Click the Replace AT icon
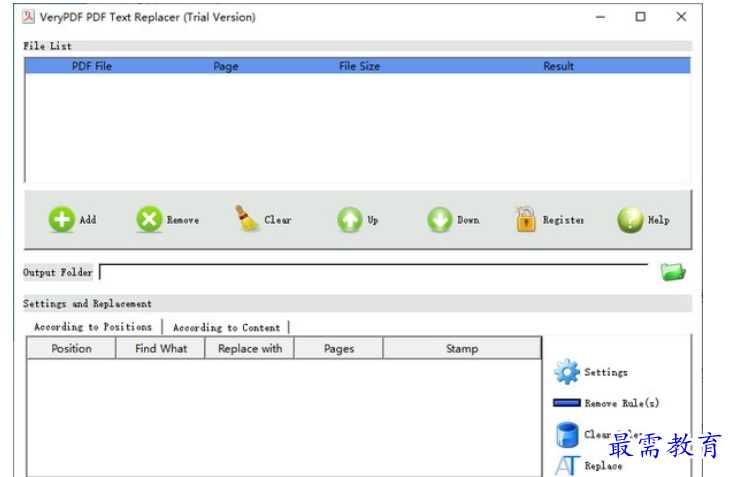This screenshot has width=730, height=477. coord(568,465)
